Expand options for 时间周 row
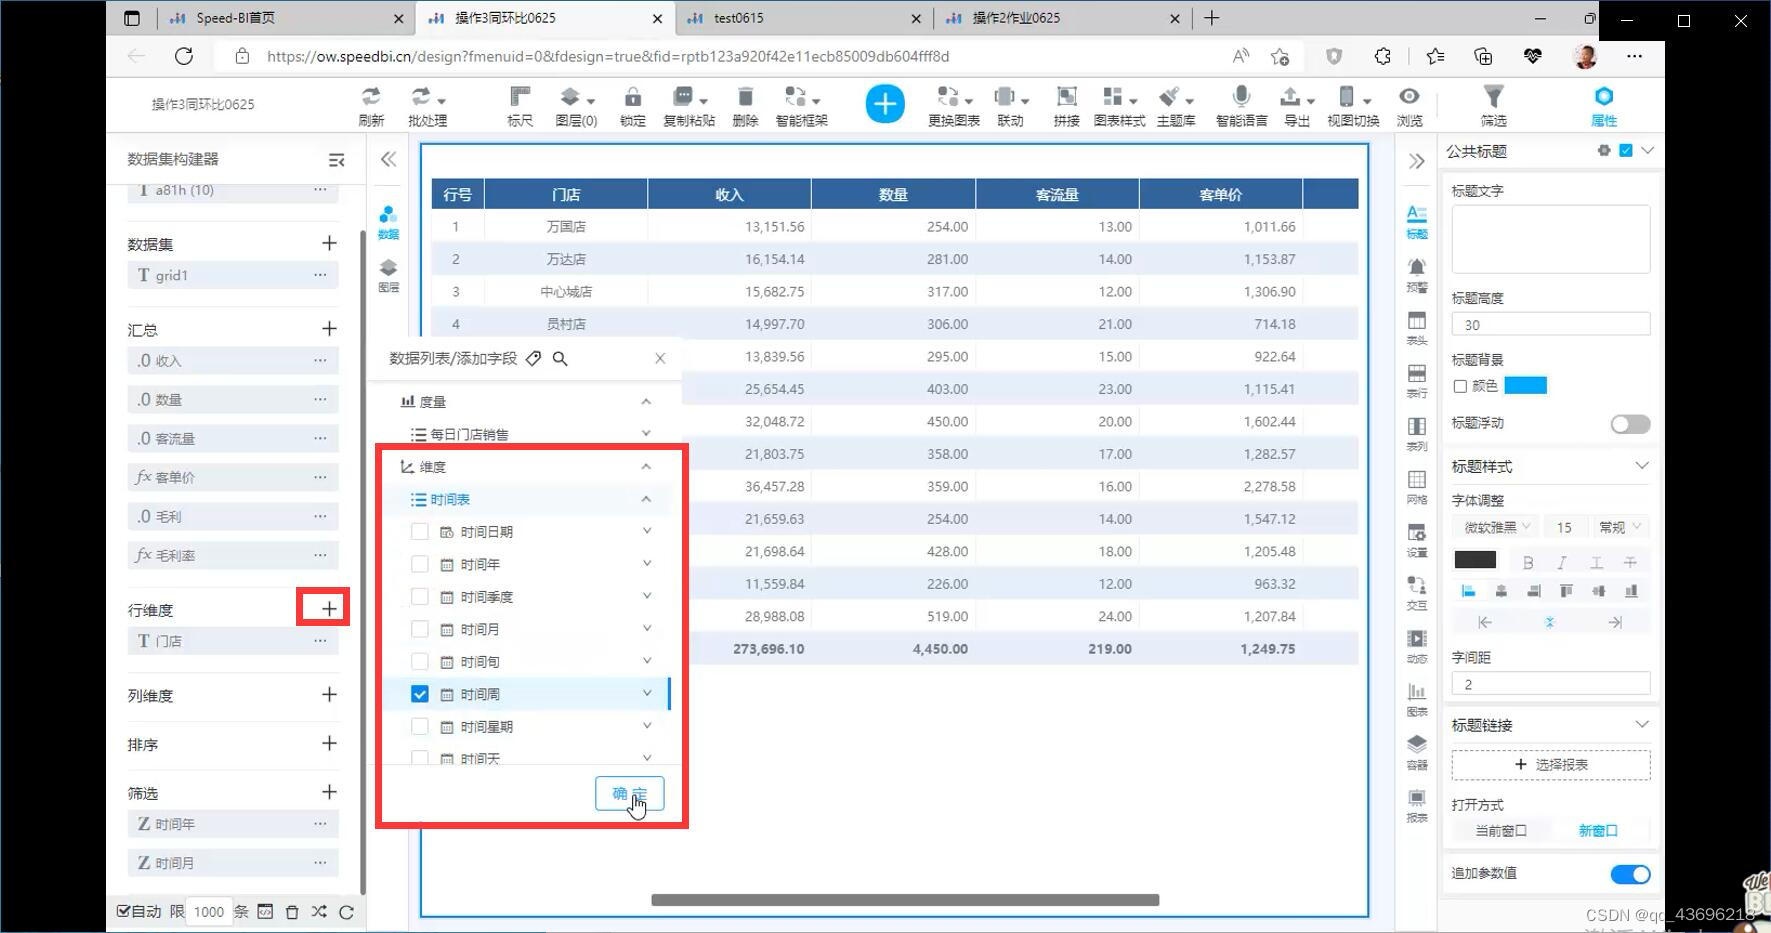Screen dimensions: 1771x933 pyautogui.click(x=647, y=693)
